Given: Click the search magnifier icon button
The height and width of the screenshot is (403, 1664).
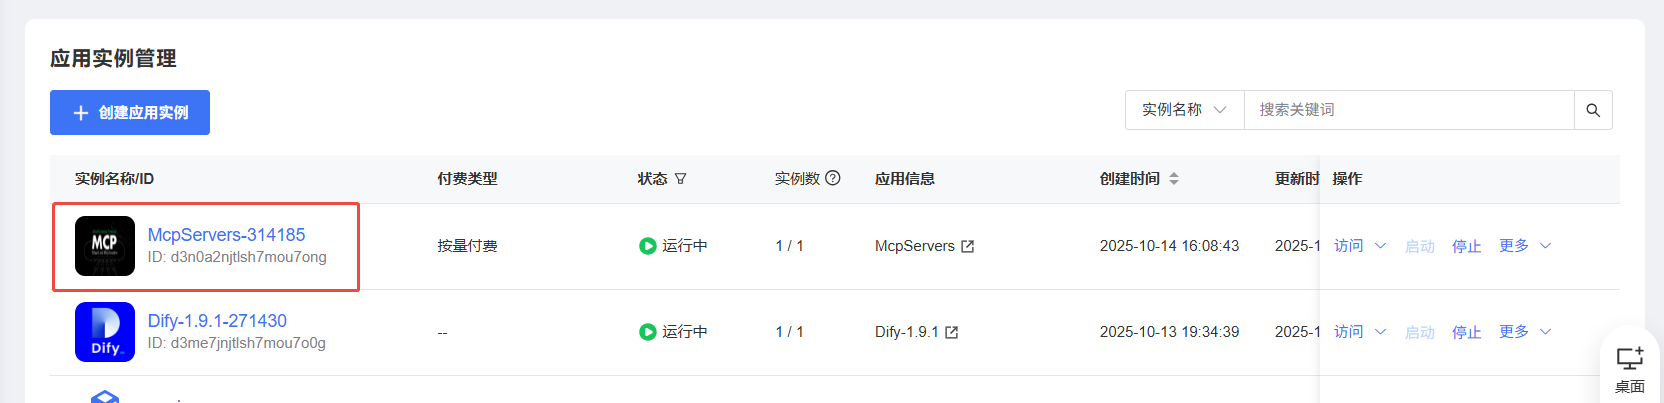Looking at the screenshot, I should (1593, 110).
